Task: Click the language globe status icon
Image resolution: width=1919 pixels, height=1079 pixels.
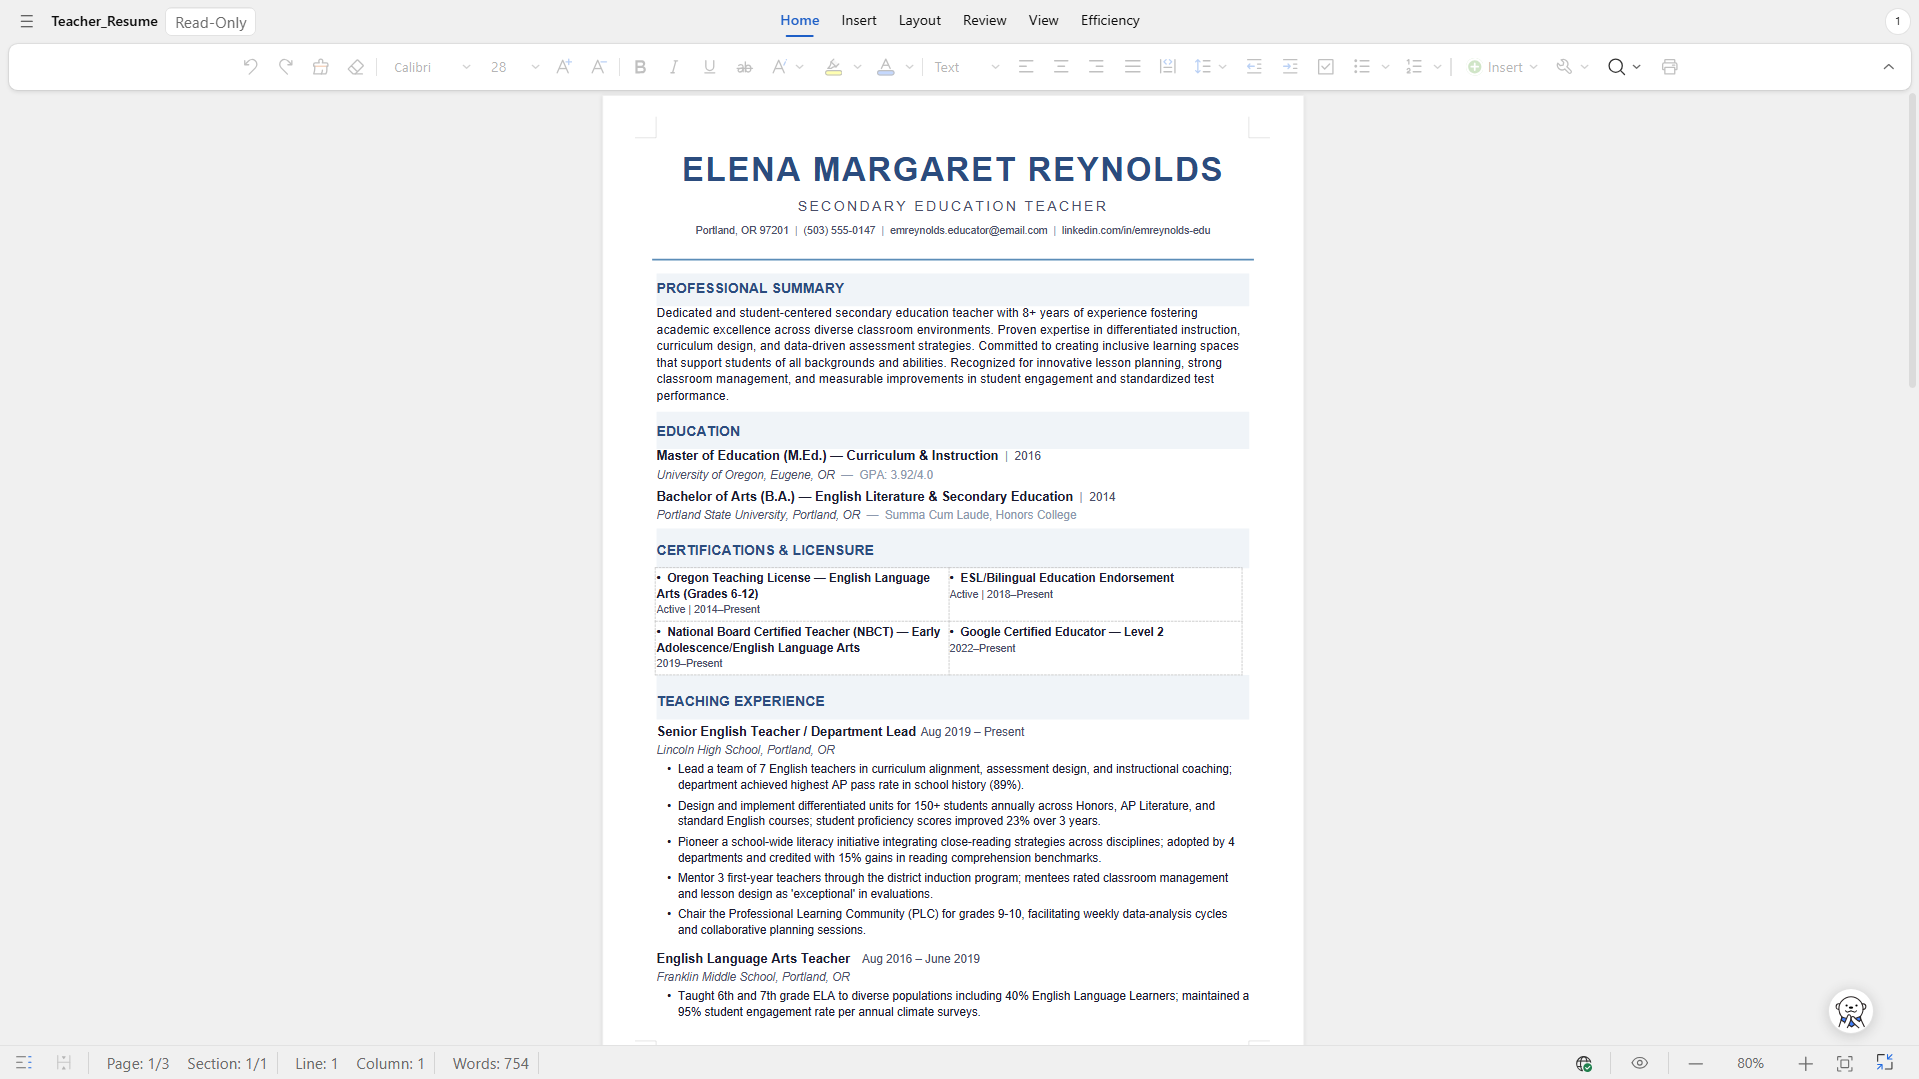Action: (1584, 1064)
